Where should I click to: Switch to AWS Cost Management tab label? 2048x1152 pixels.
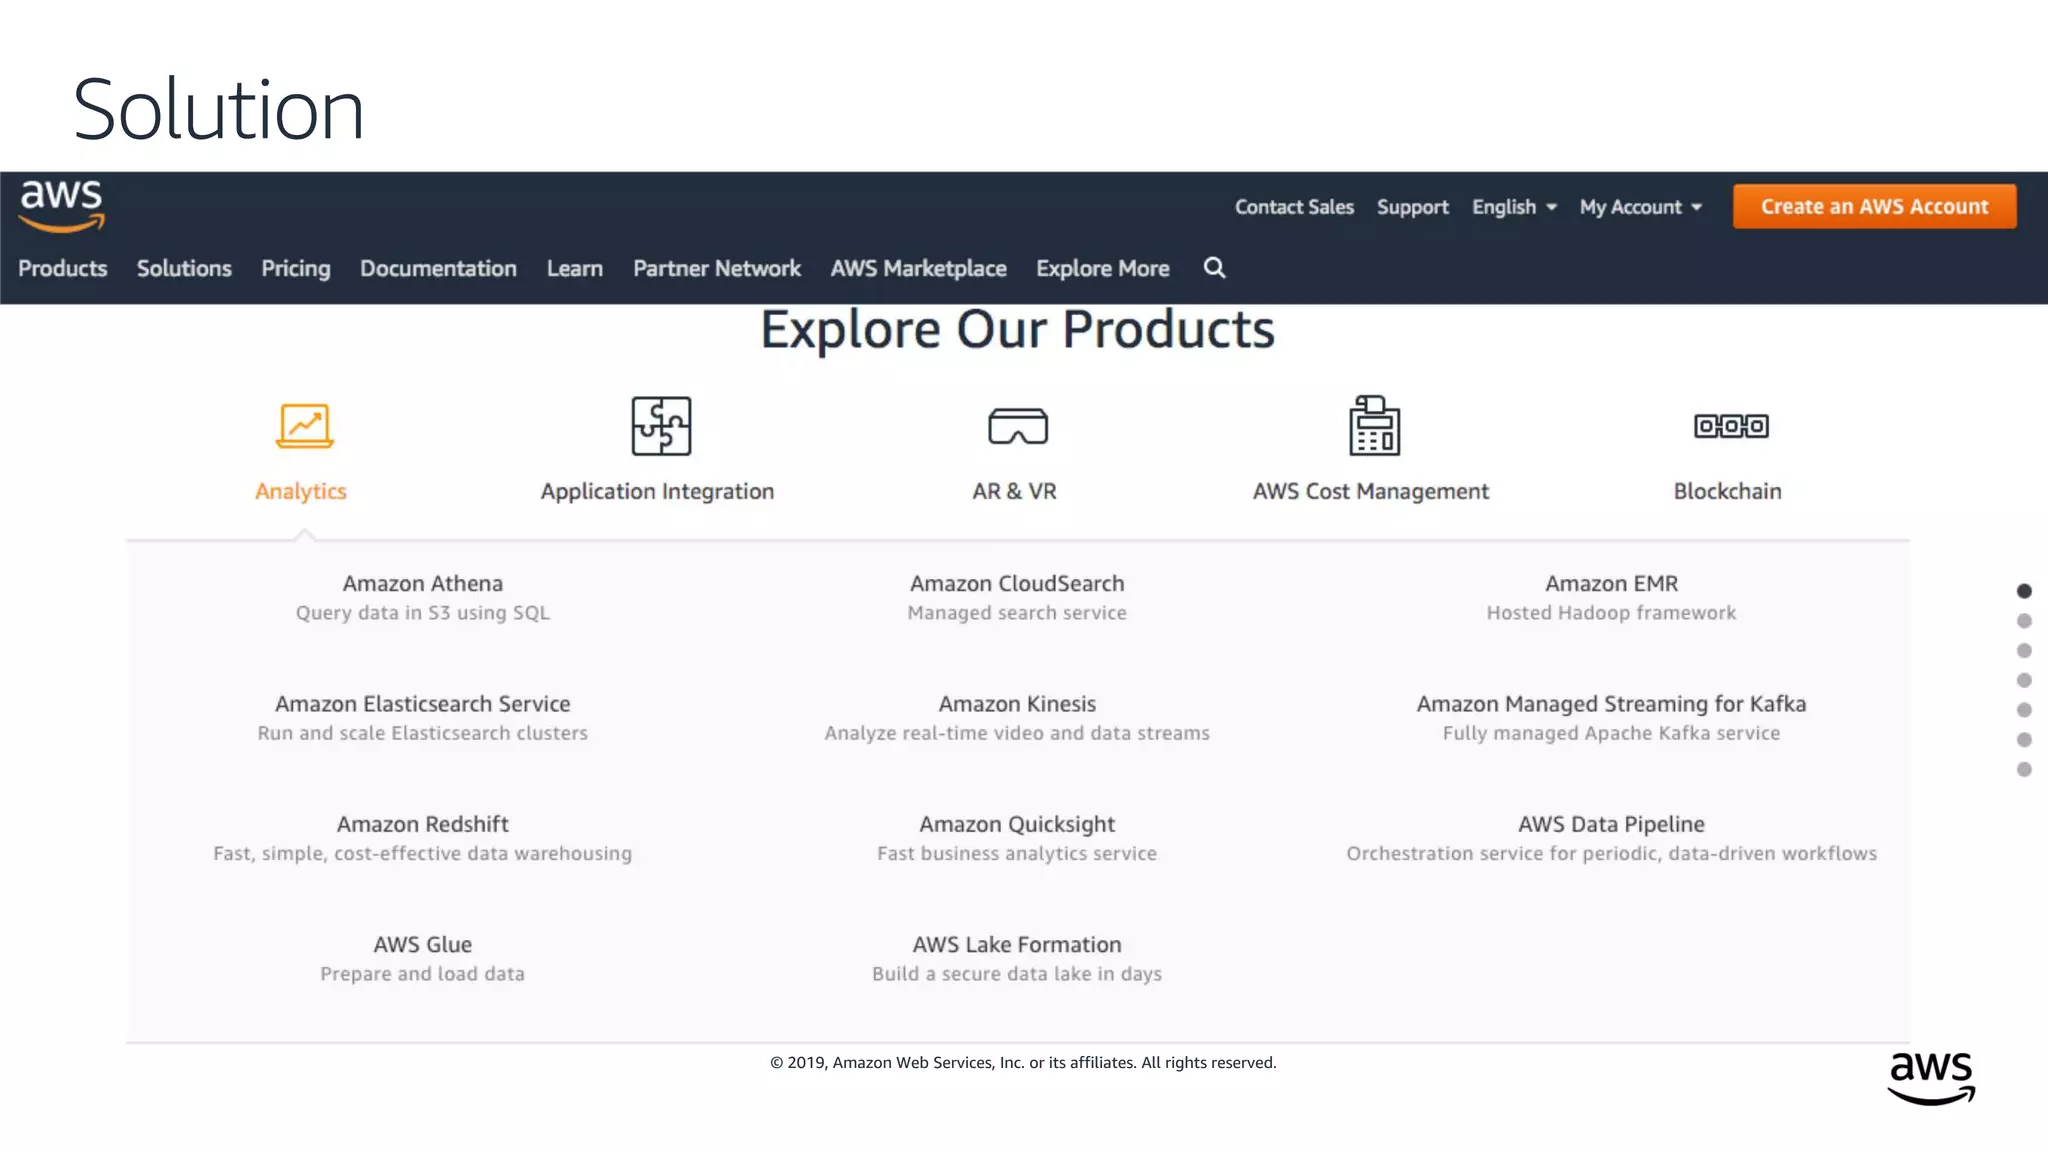tap(1371, 491)
